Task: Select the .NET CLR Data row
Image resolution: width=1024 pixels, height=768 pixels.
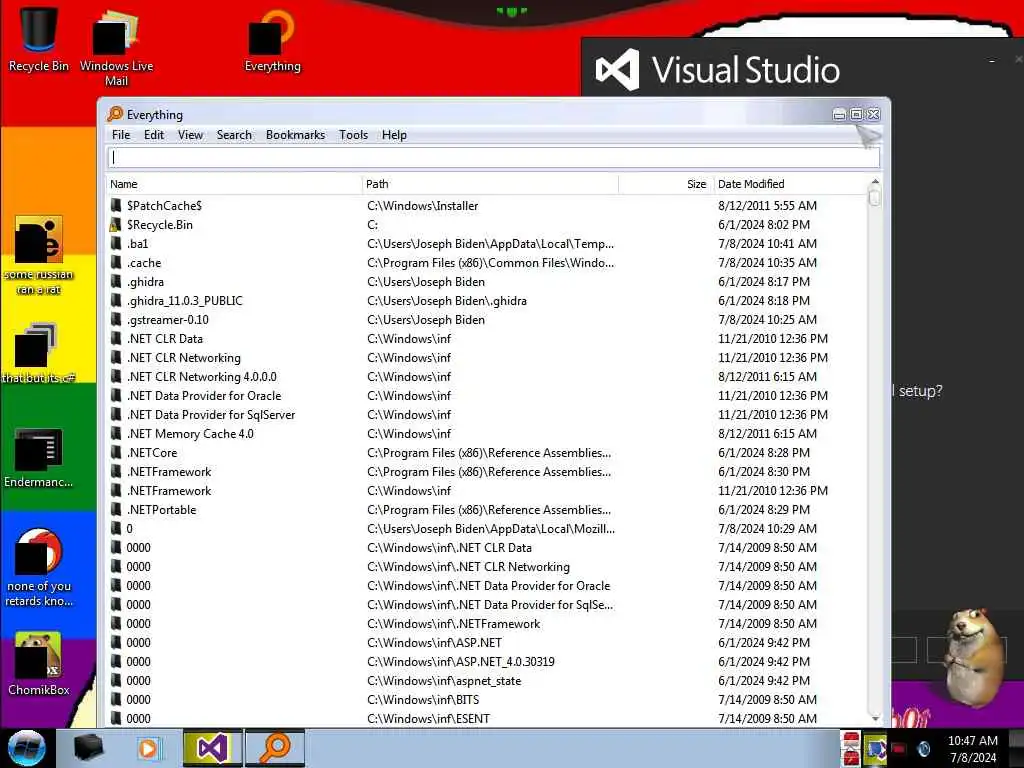Action: (x=487, y=338)
